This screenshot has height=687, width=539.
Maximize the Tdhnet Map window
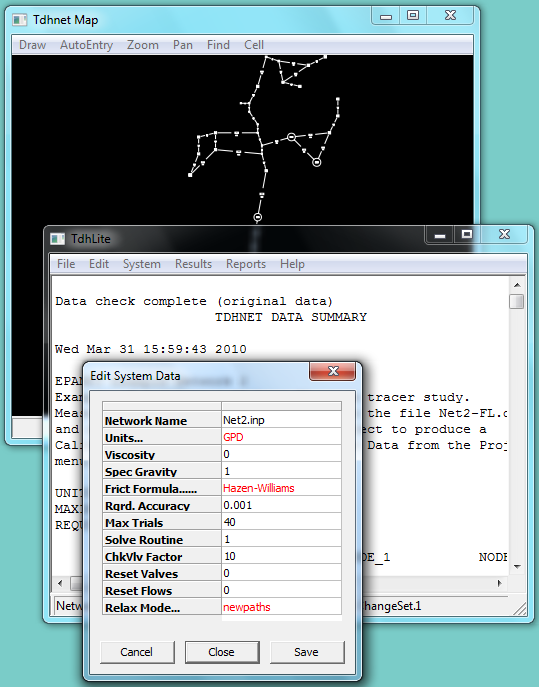[x=413, y=16]
